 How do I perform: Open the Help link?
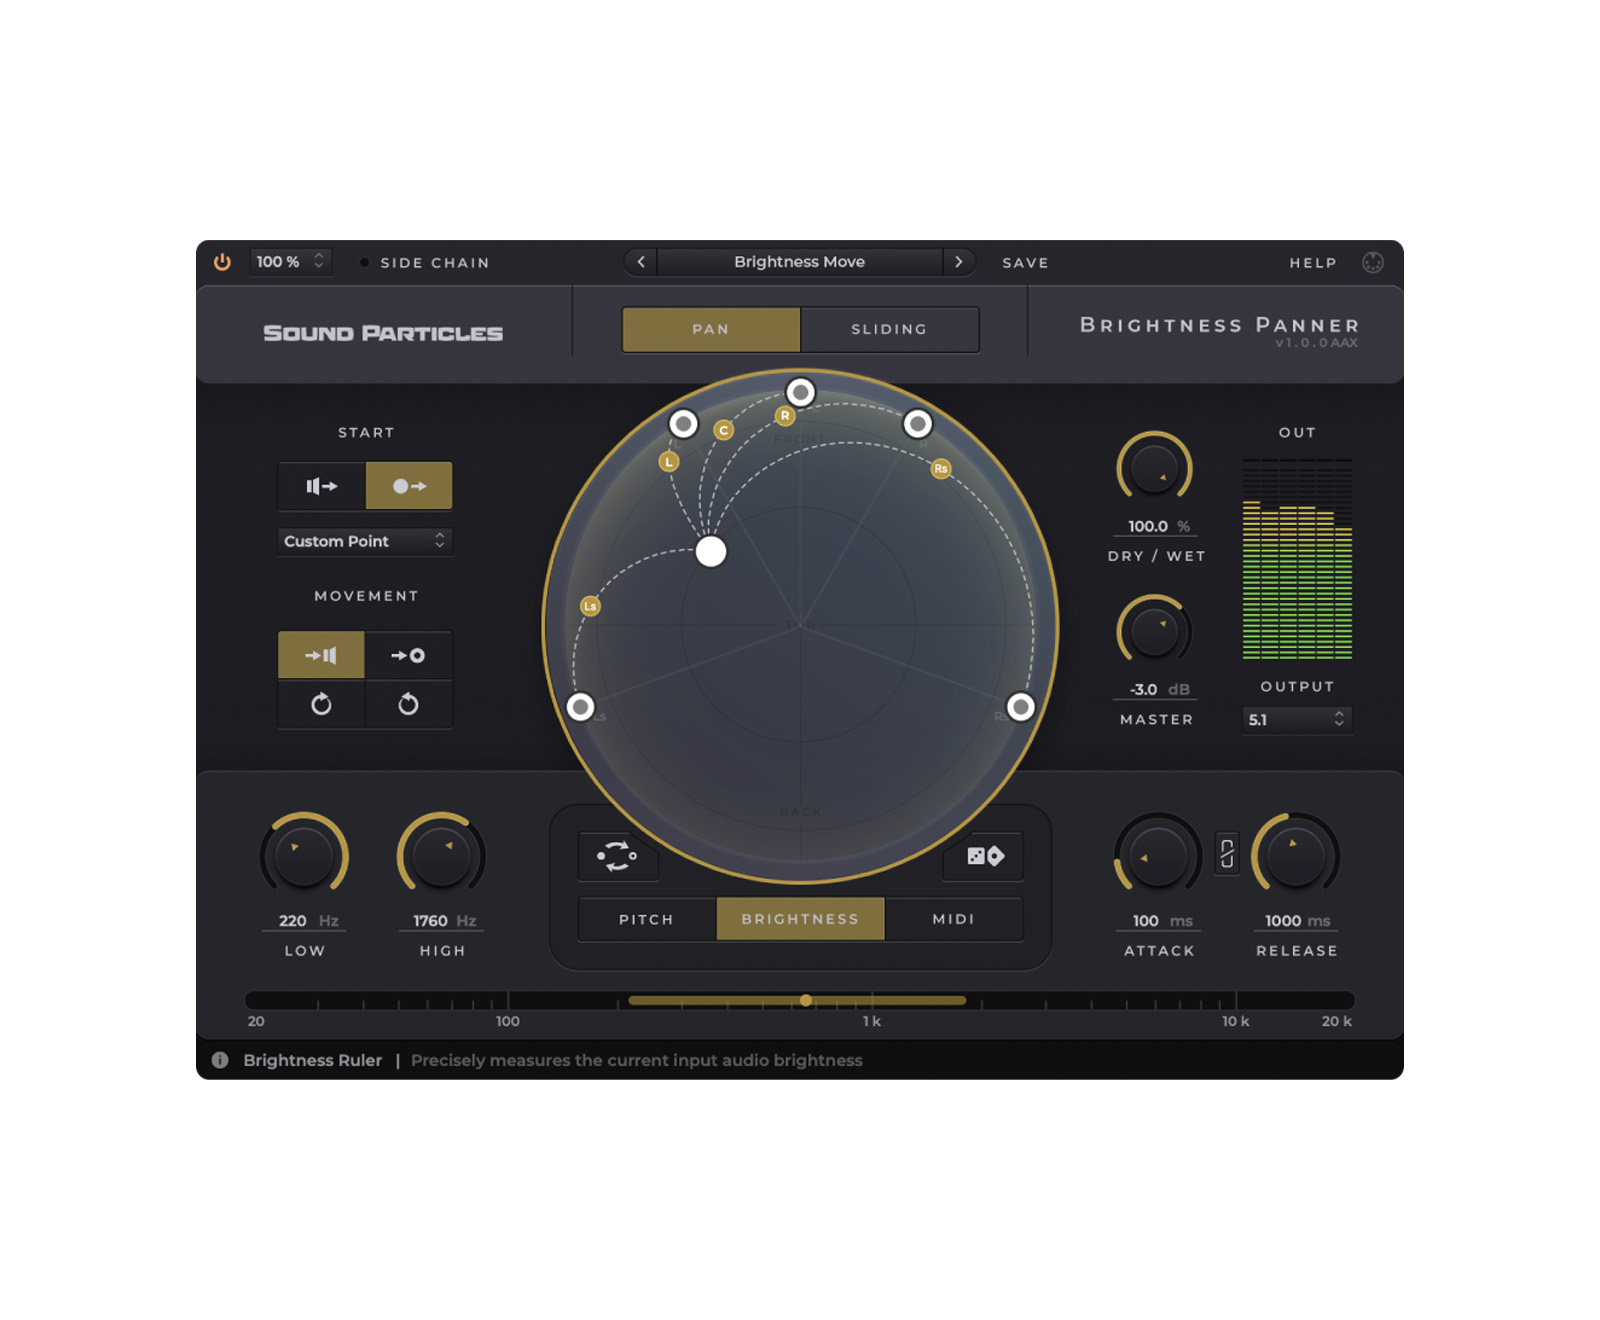(x=1312, y=263)
